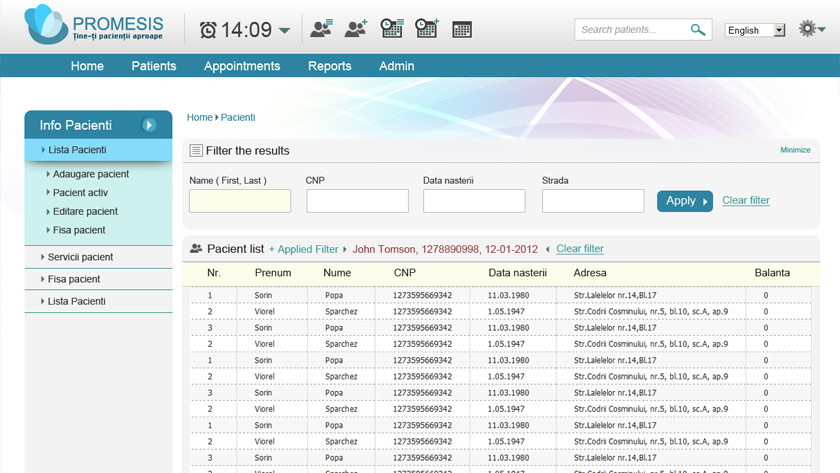Screen dimensions: 840x473
Task: Click the add patient icon with plus
Action: [x=356, y=28]
